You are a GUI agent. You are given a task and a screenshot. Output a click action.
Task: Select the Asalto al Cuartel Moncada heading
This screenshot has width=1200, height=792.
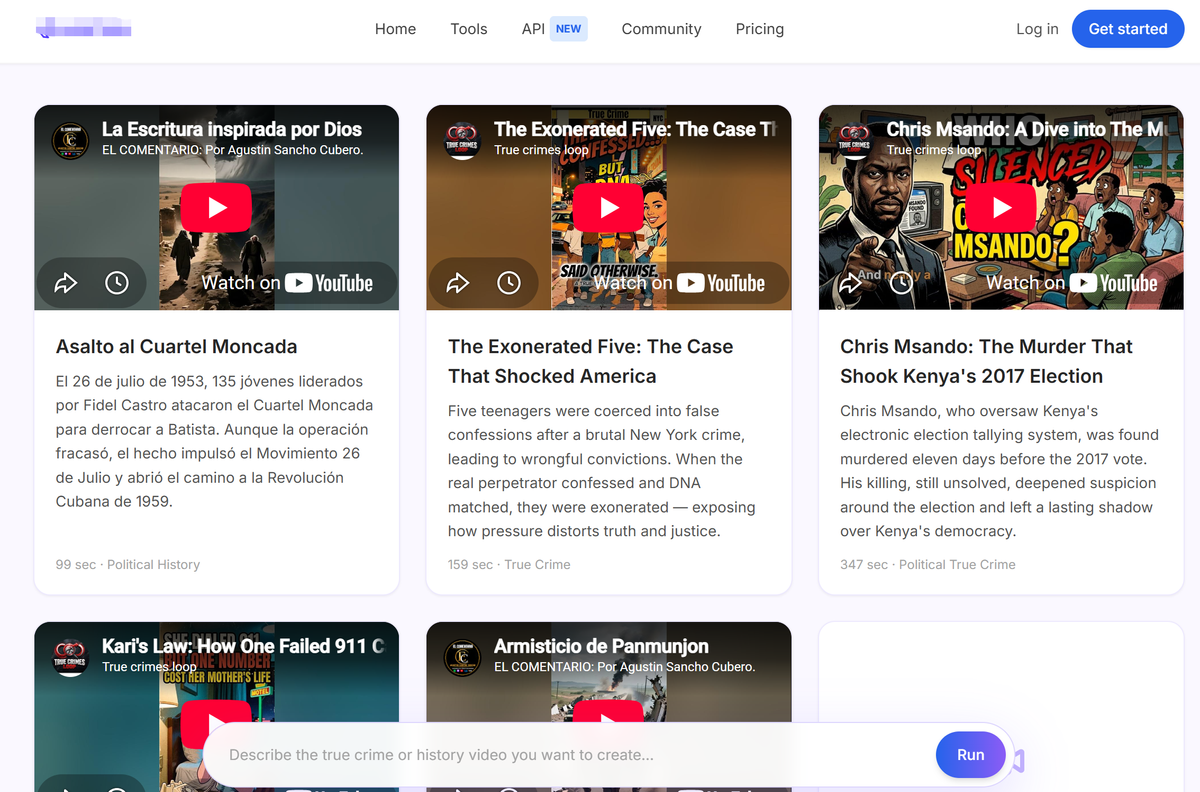coord(177,347)
